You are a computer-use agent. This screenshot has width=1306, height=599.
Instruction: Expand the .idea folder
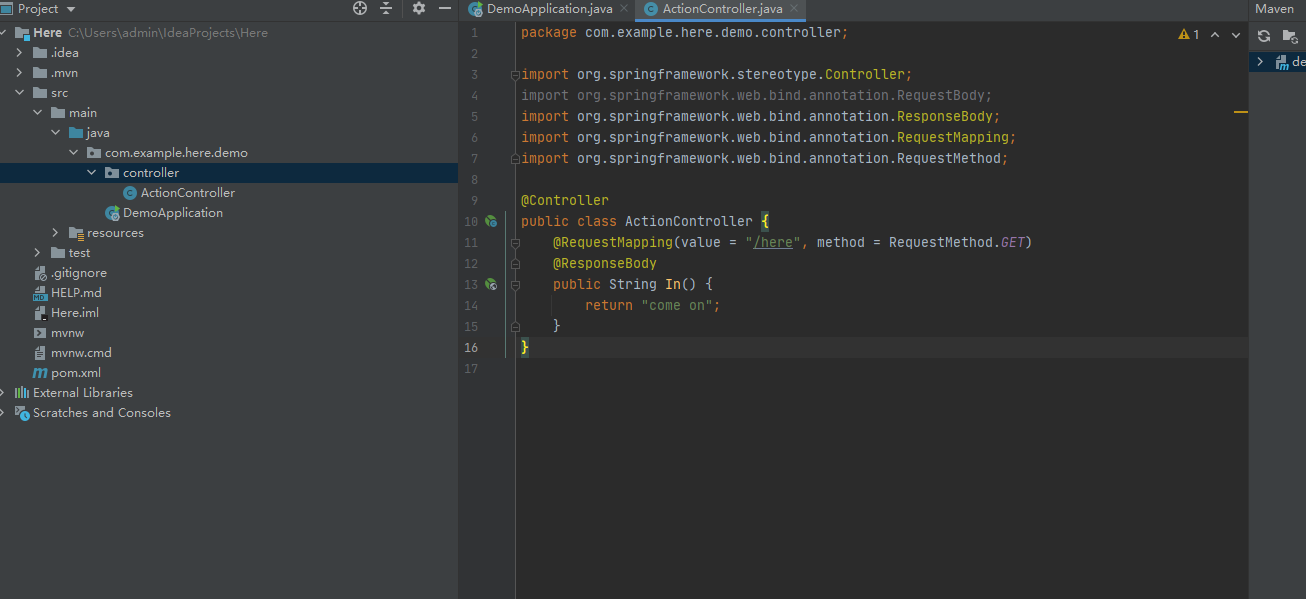point(20,53)
